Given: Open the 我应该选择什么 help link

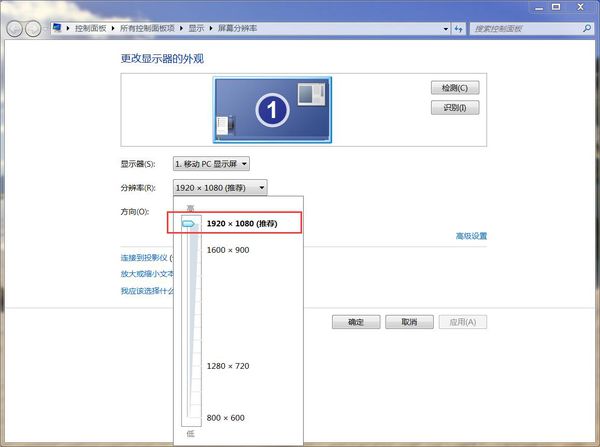Looking at the screenshot, I should 147,291.
